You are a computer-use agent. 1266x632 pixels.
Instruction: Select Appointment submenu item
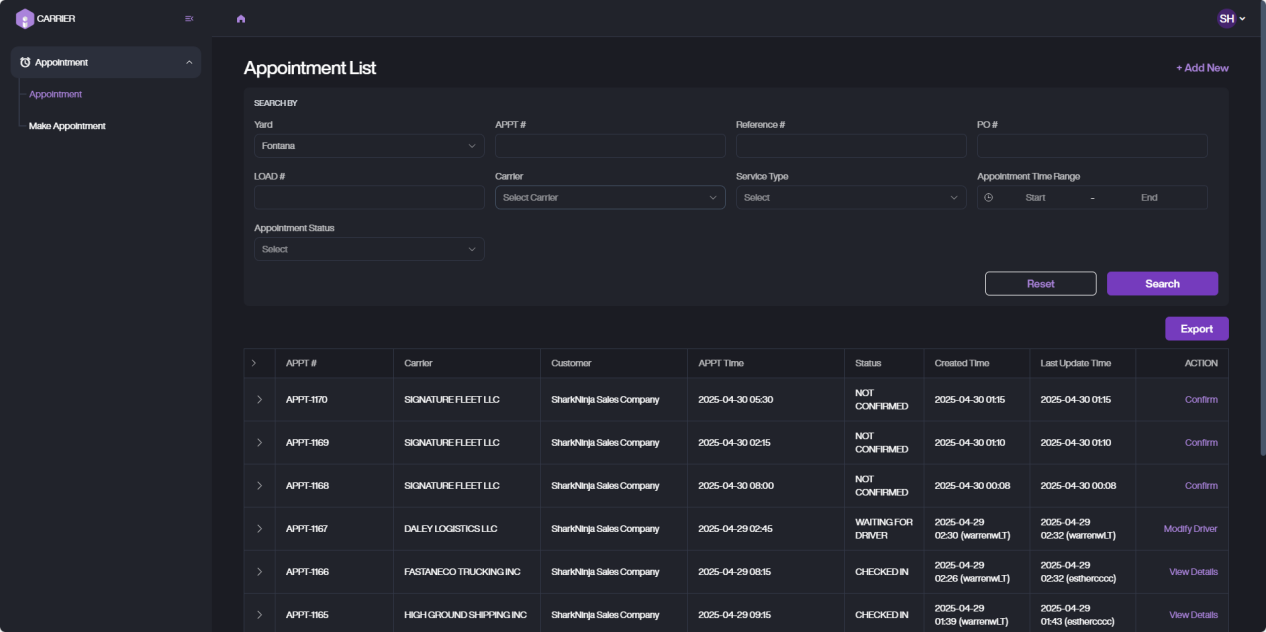click(56, 94)
